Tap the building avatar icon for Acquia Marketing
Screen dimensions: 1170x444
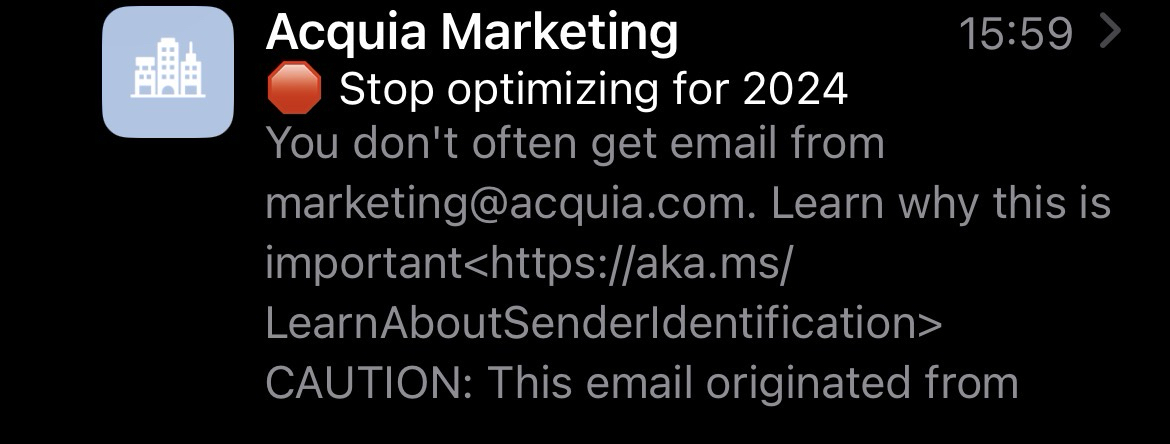(x=167, y=71)
